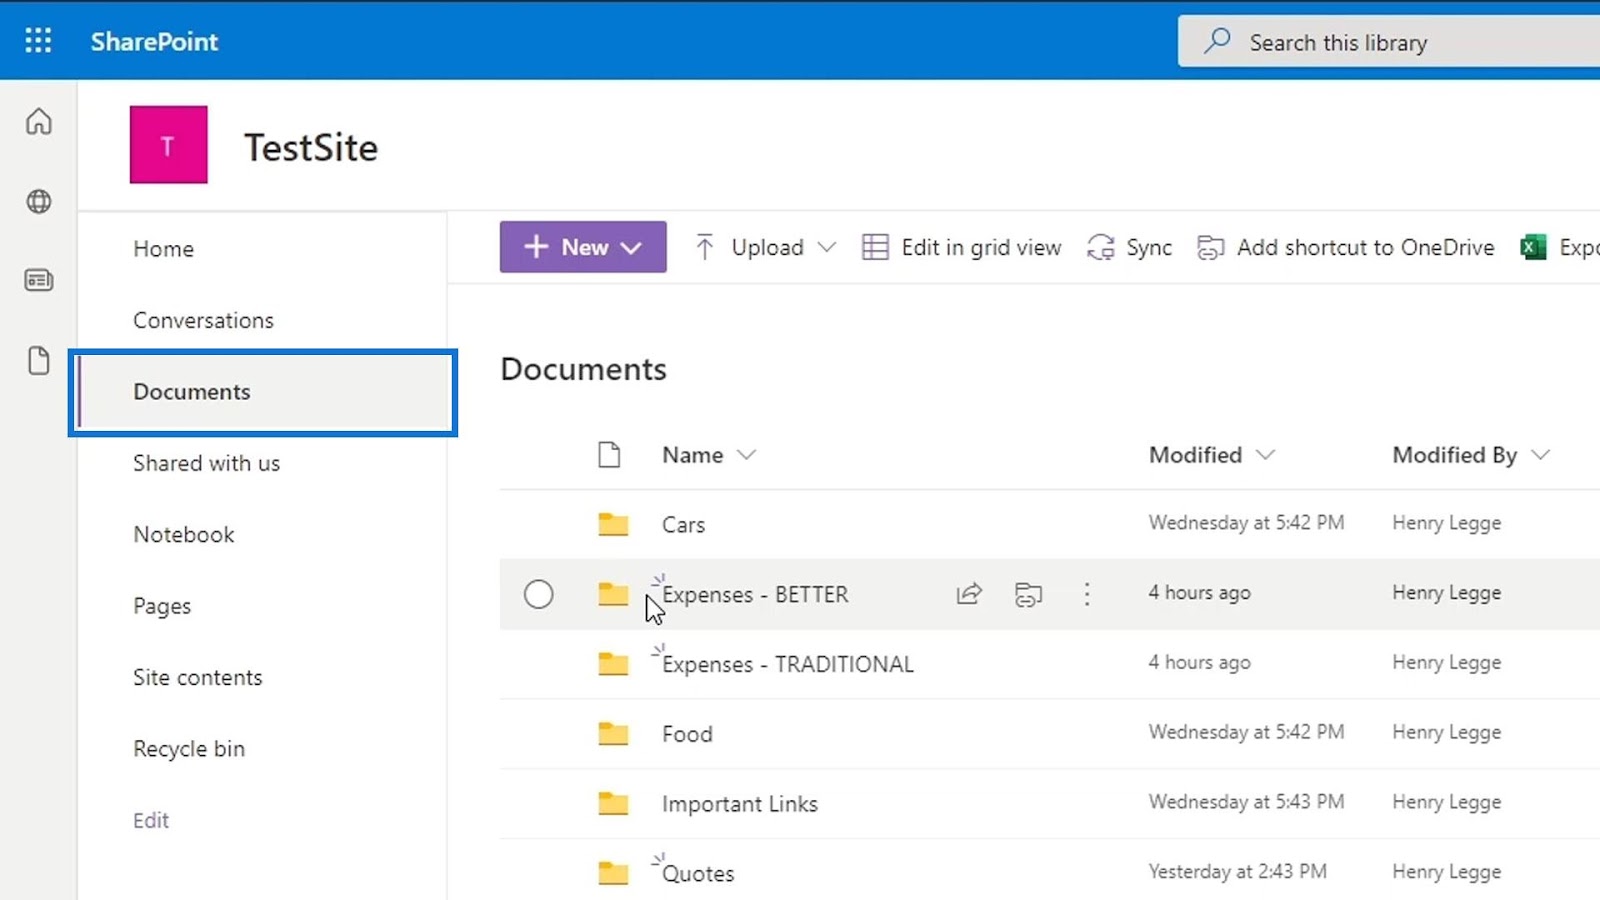Open the Cars folder

[x=683, y=524]
